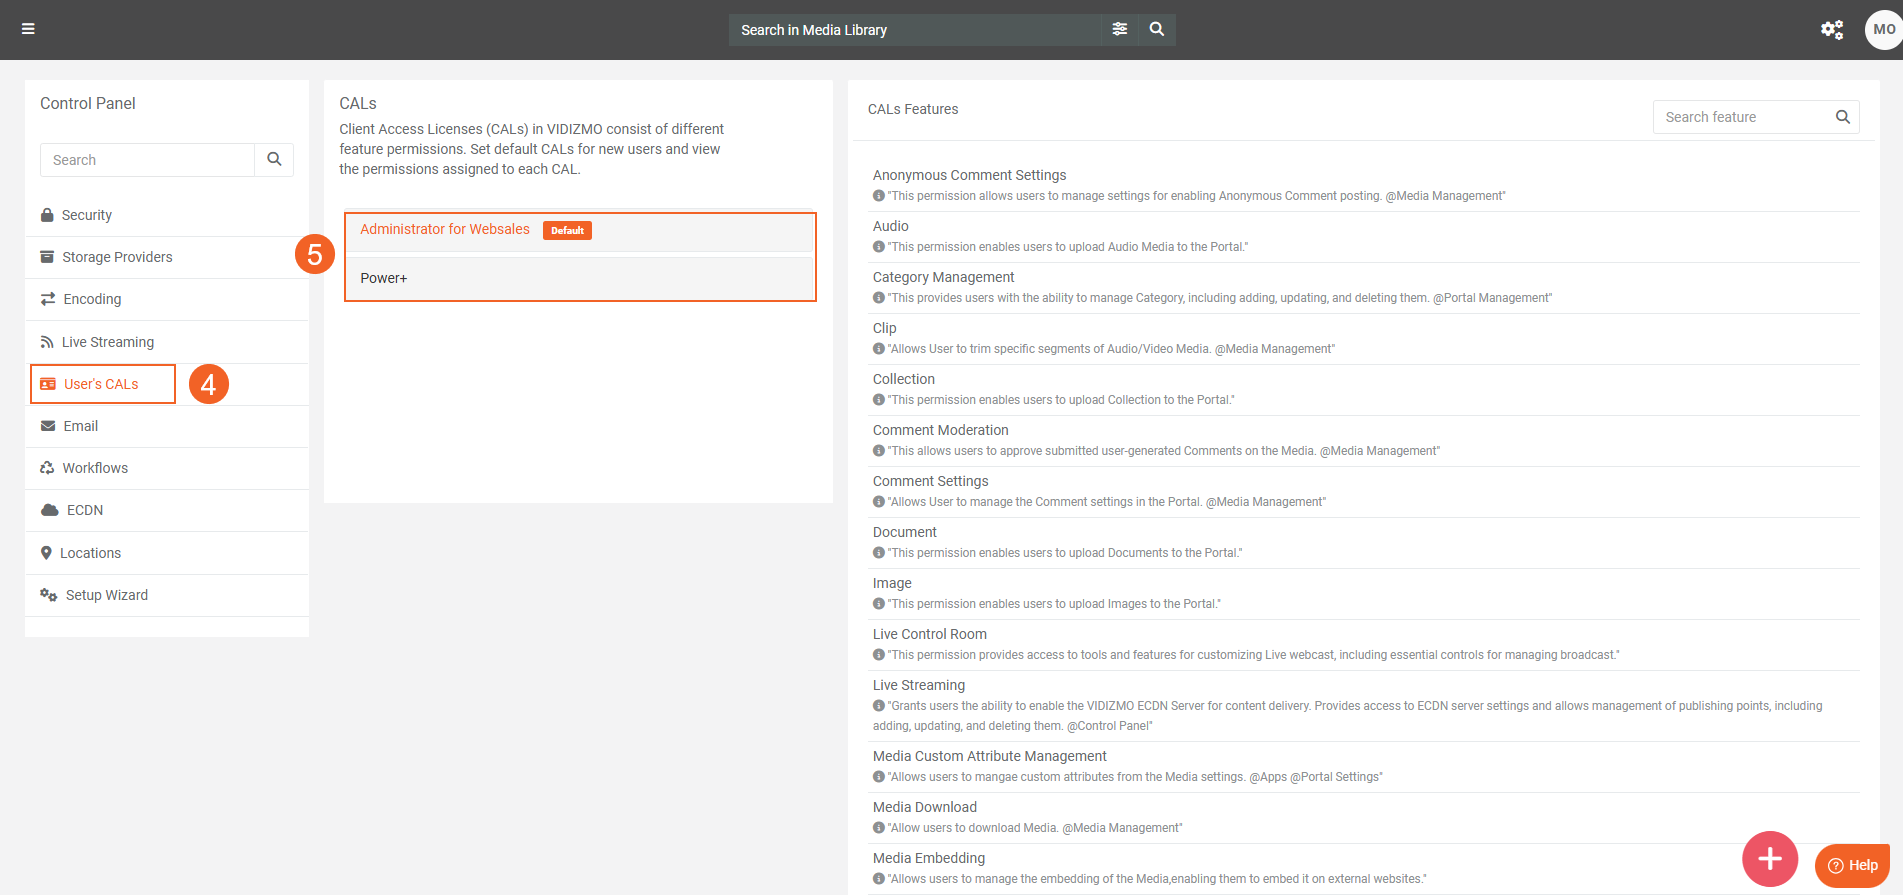Viewport: 1903px width, 895px height.
Task: Open Storage Providers settings
Action: [116, 257]
